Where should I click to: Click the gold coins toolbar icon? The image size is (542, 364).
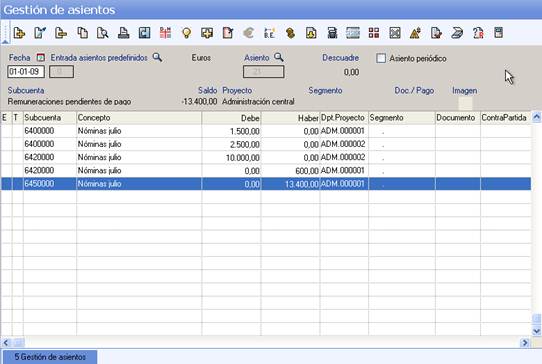pos(290,33)
